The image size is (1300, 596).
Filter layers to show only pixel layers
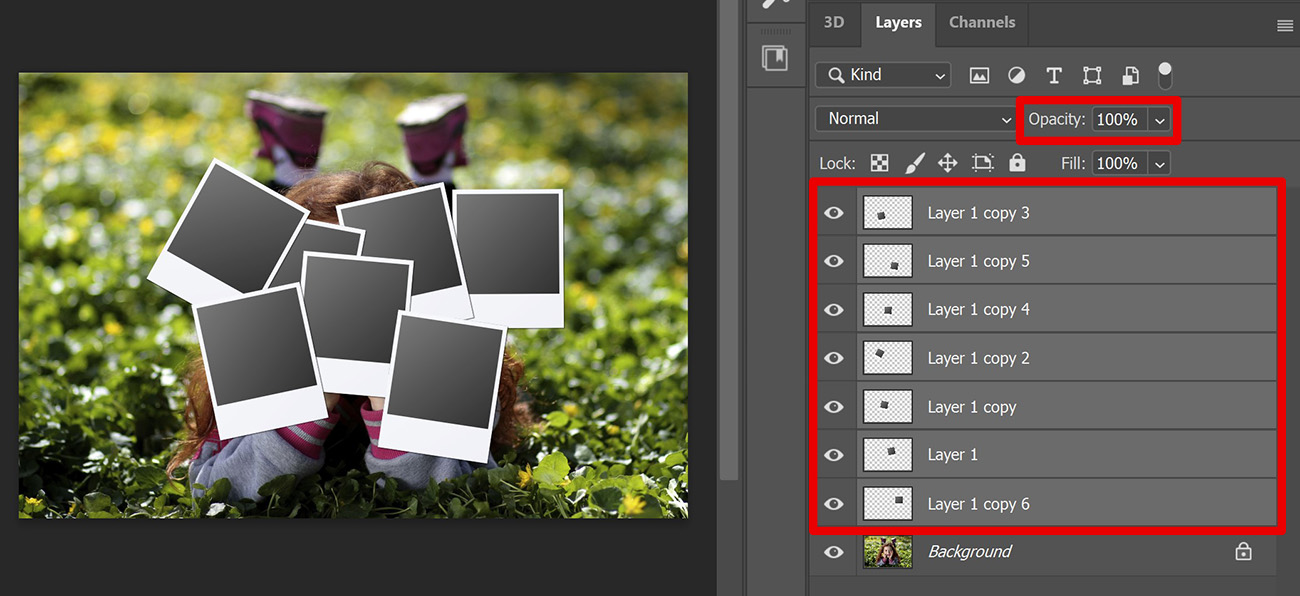point(978,75)
